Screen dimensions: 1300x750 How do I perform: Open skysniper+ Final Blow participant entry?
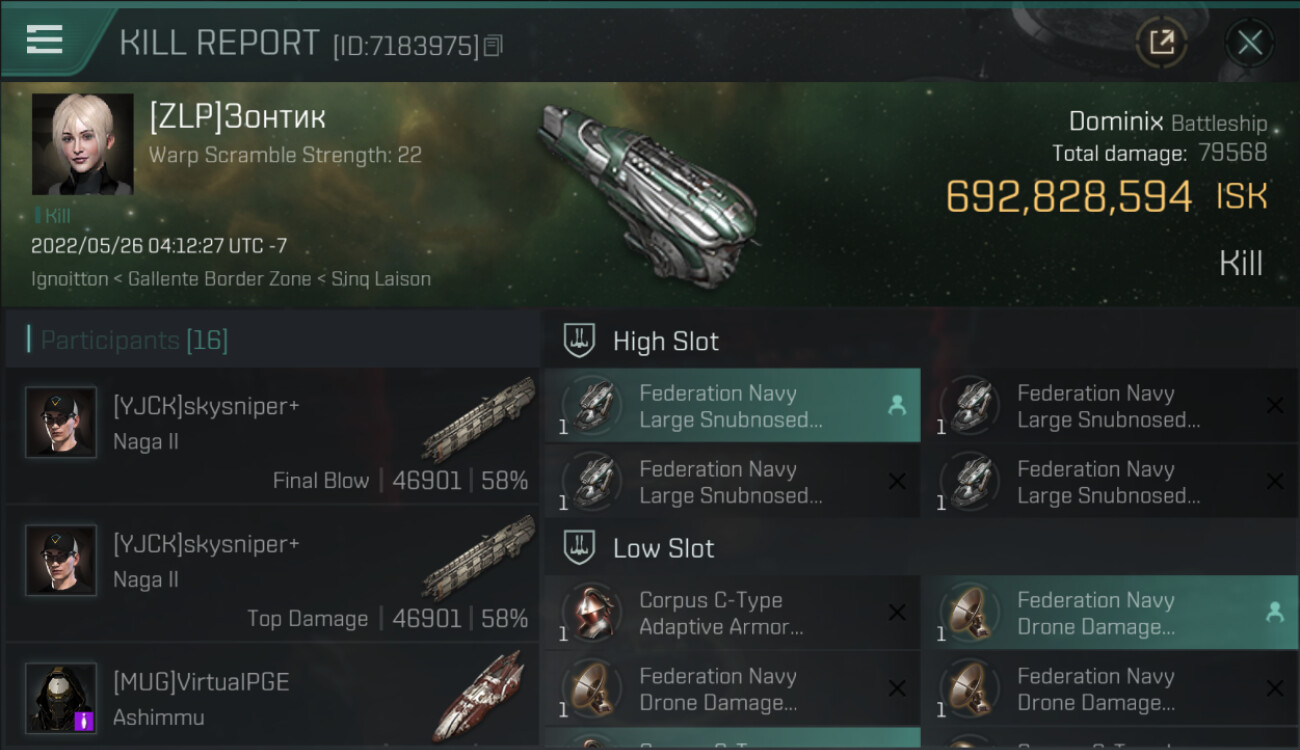point(272,436)
